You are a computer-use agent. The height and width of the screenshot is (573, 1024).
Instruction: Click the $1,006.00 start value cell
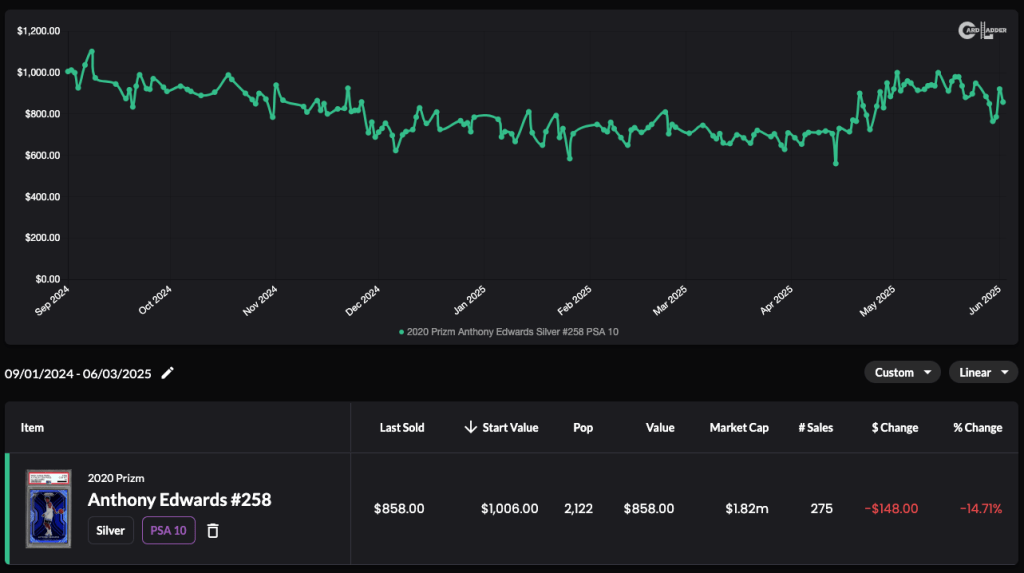[x=509, y=508]
